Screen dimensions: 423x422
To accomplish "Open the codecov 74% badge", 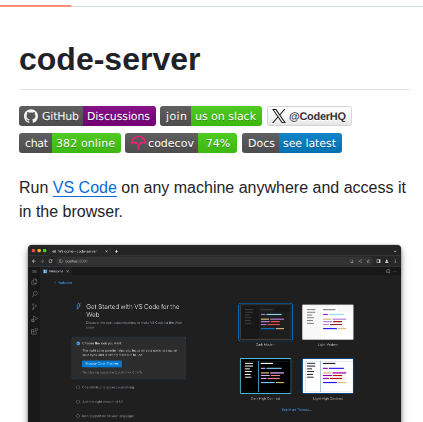I will point(181,143).
